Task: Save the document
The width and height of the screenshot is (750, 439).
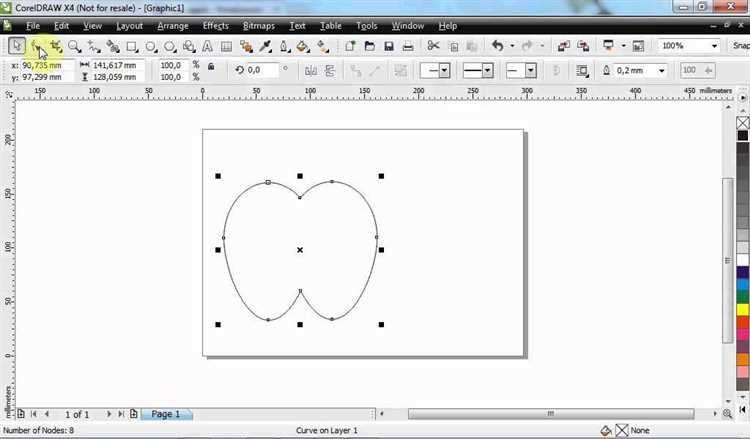Action: 389,46
